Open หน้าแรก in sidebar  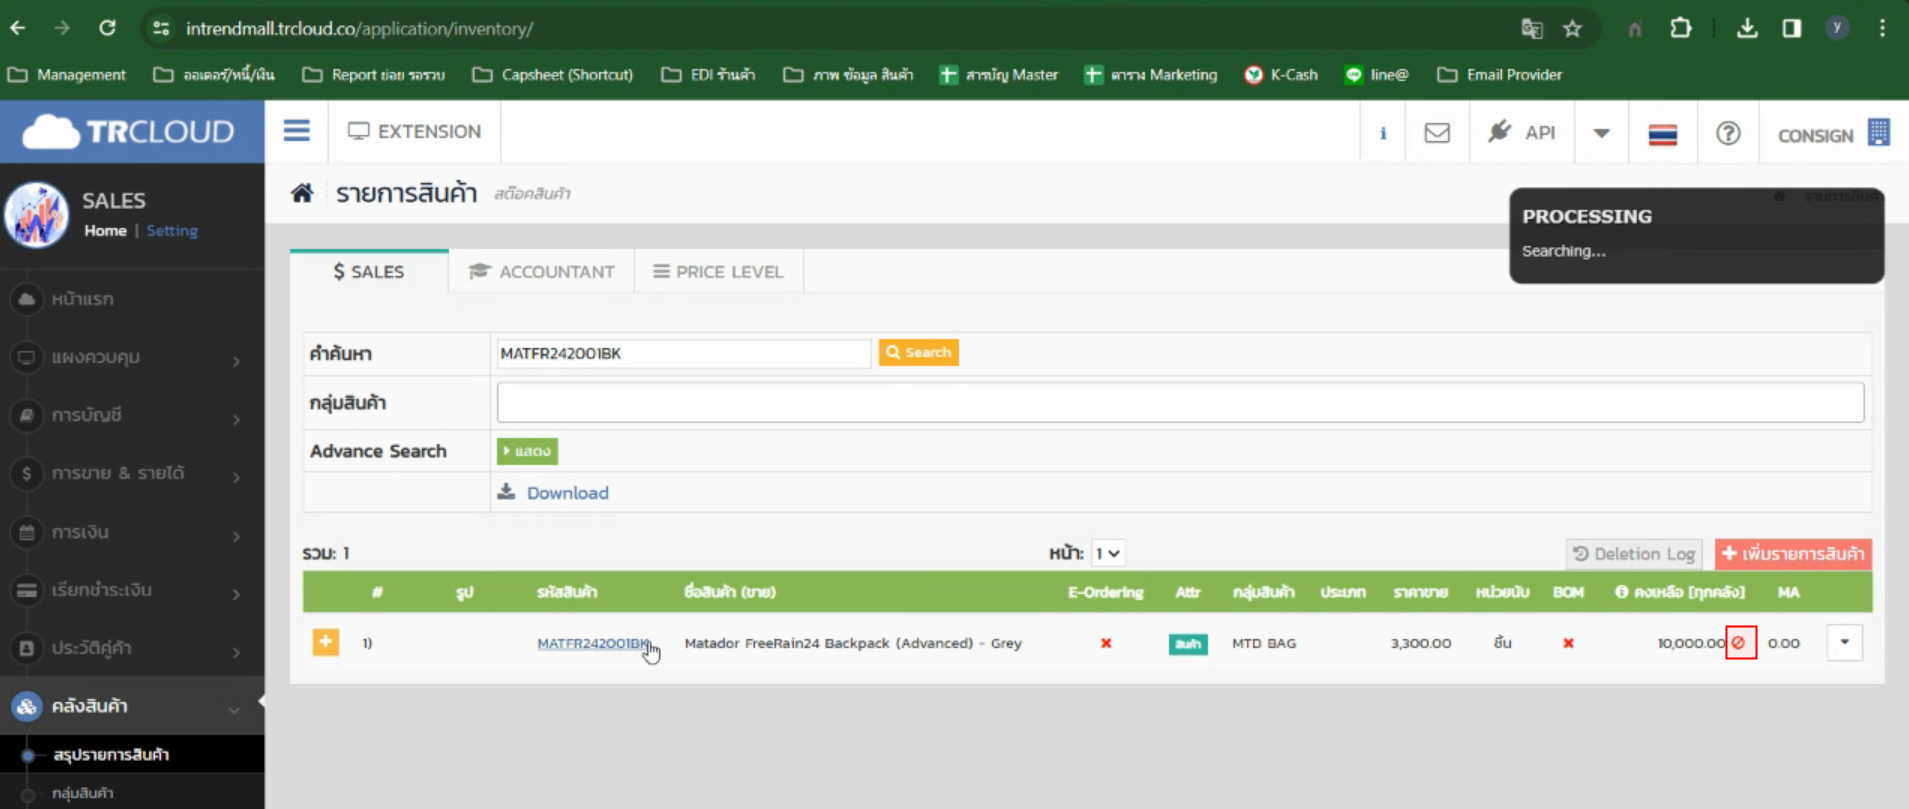pos(82,299)
